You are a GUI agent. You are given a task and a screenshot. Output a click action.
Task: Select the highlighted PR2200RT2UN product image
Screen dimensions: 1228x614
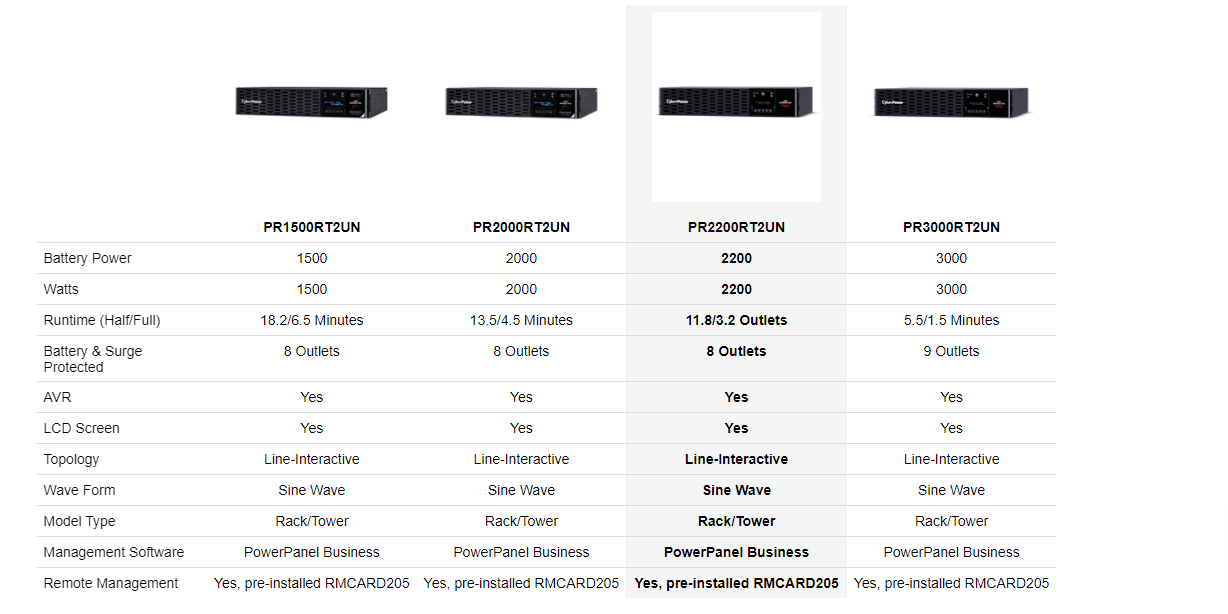(x=736, y=101)
